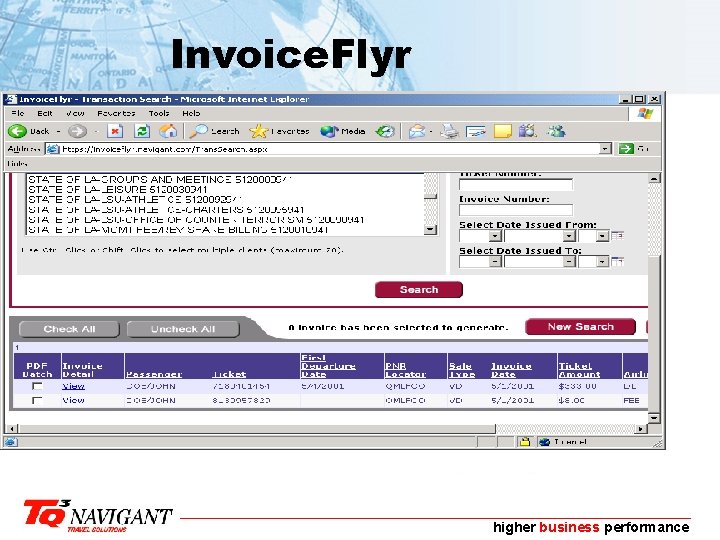Open calendar picker for Date Issued From
720x540 pixels.
pyautogui.click(x=618, y=236)
